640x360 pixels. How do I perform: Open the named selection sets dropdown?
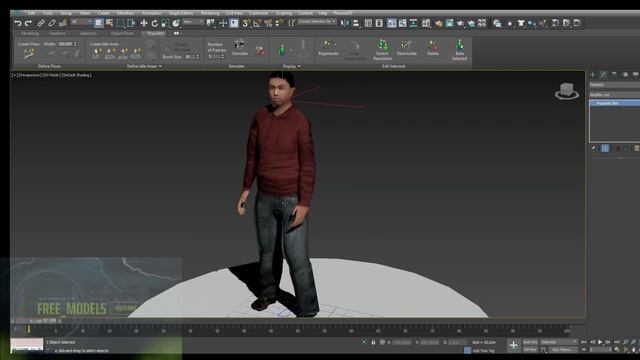317,21
